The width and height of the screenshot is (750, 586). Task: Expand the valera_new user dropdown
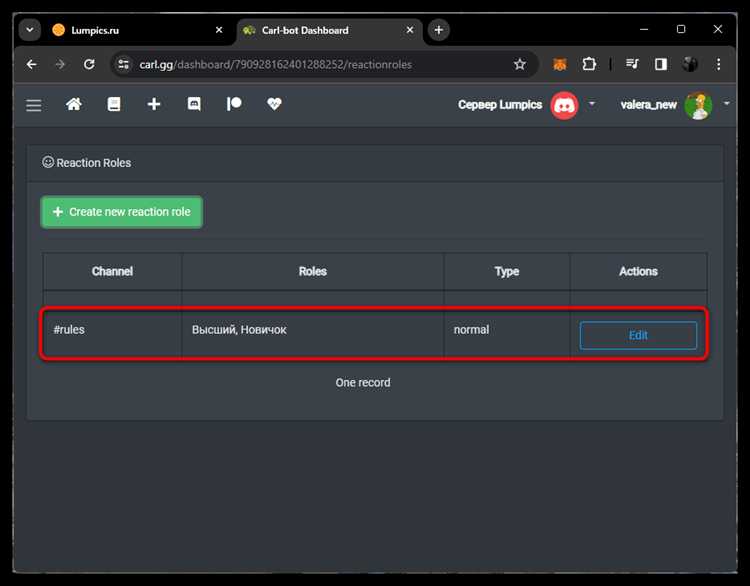click(727, 103)
